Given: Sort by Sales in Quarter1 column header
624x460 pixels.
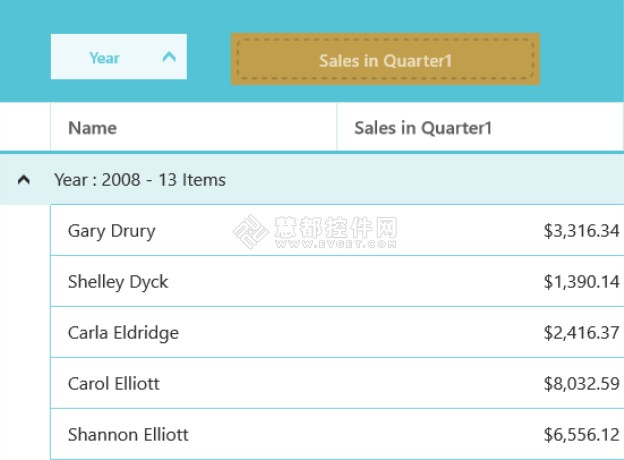Looking at the screenshot, I should point(480,127).
